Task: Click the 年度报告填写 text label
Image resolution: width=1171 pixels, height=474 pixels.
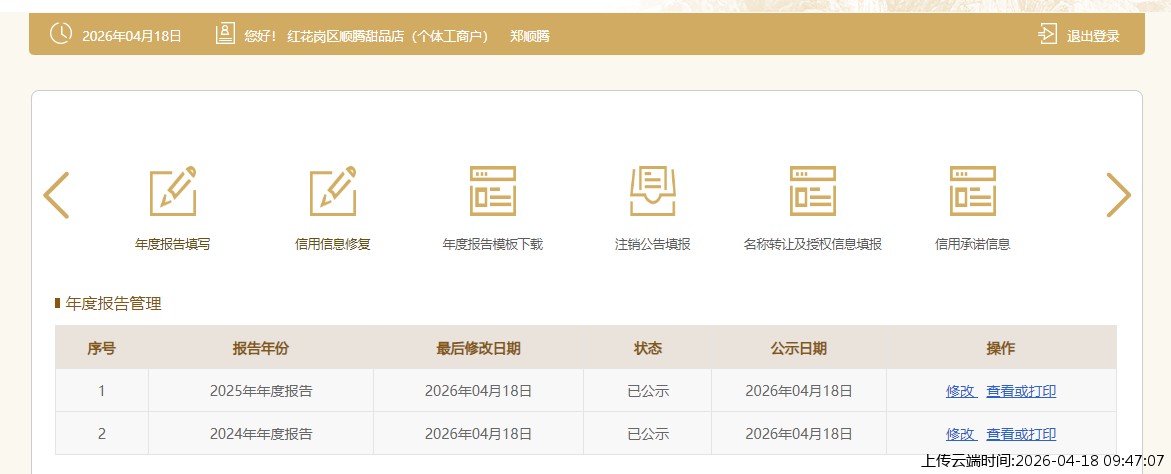Action: 172,244
